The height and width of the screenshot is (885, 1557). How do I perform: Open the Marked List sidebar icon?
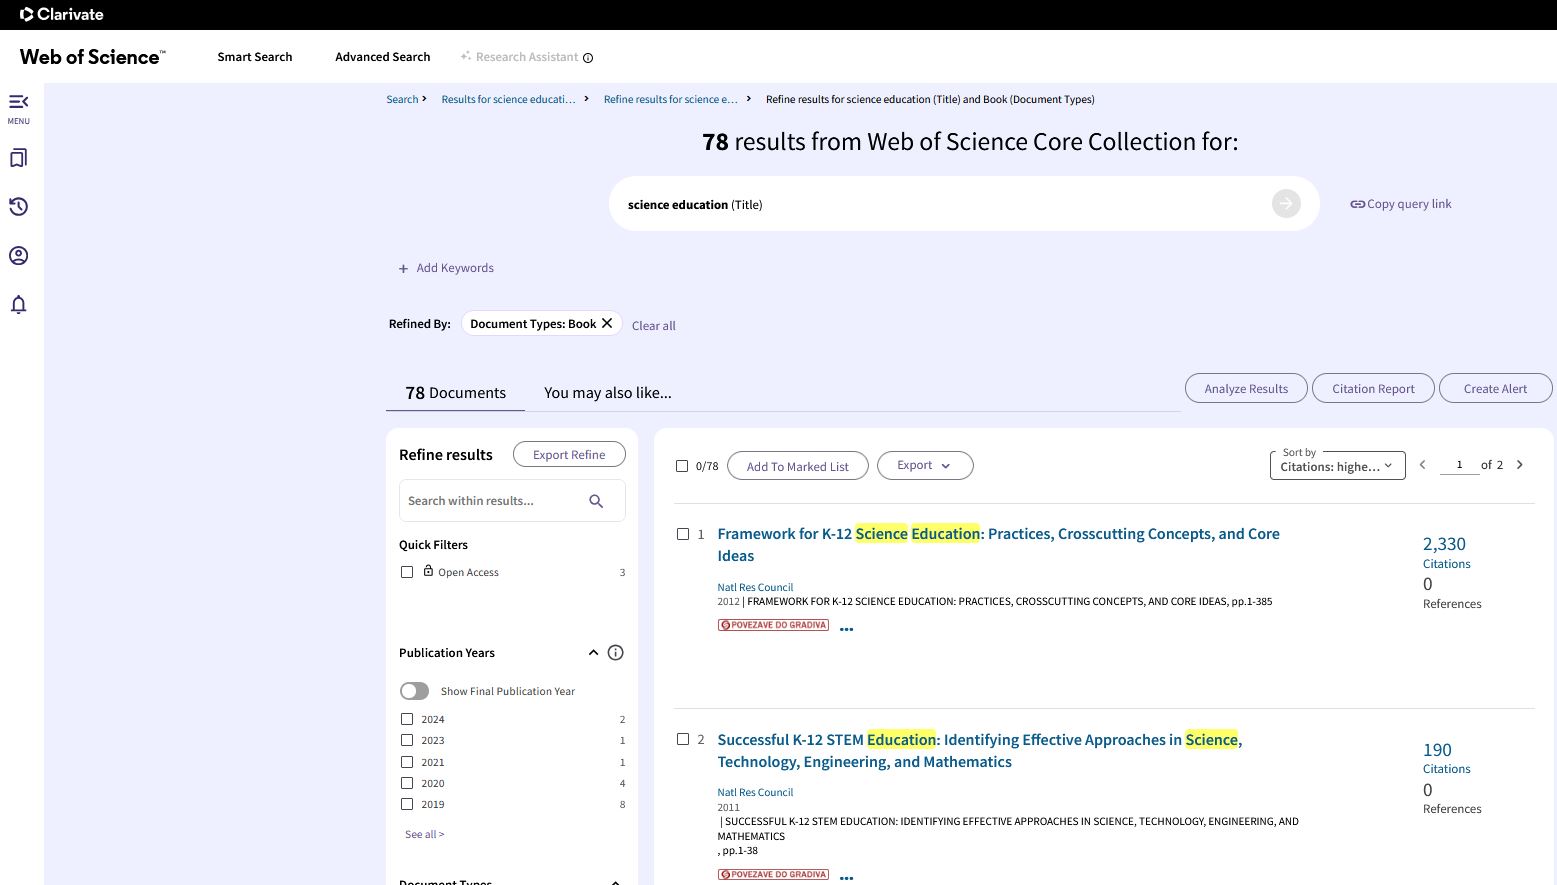pyautogui.click(x=18, y=158)
